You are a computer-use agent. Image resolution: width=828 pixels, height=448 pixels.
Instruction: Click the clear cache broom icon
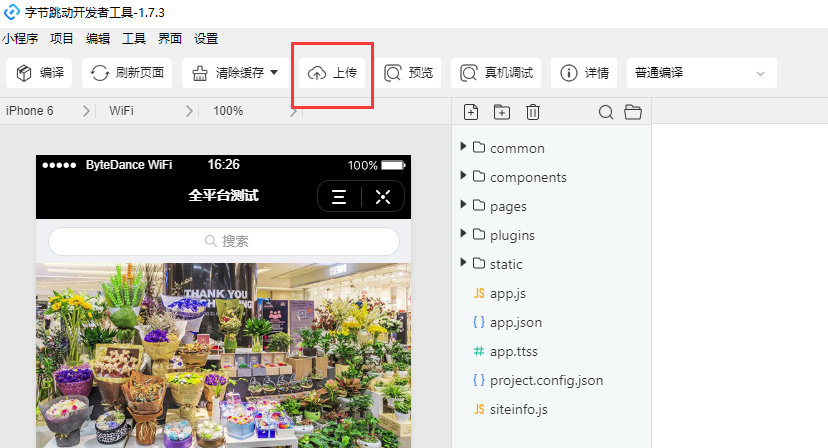[200, 73]
